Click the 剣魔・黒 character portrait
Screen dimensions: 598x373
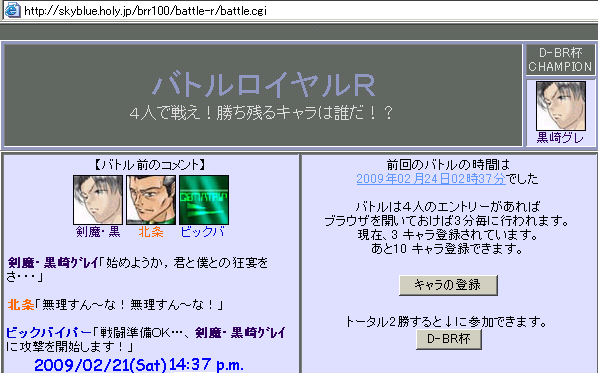(x=98, y=200)
